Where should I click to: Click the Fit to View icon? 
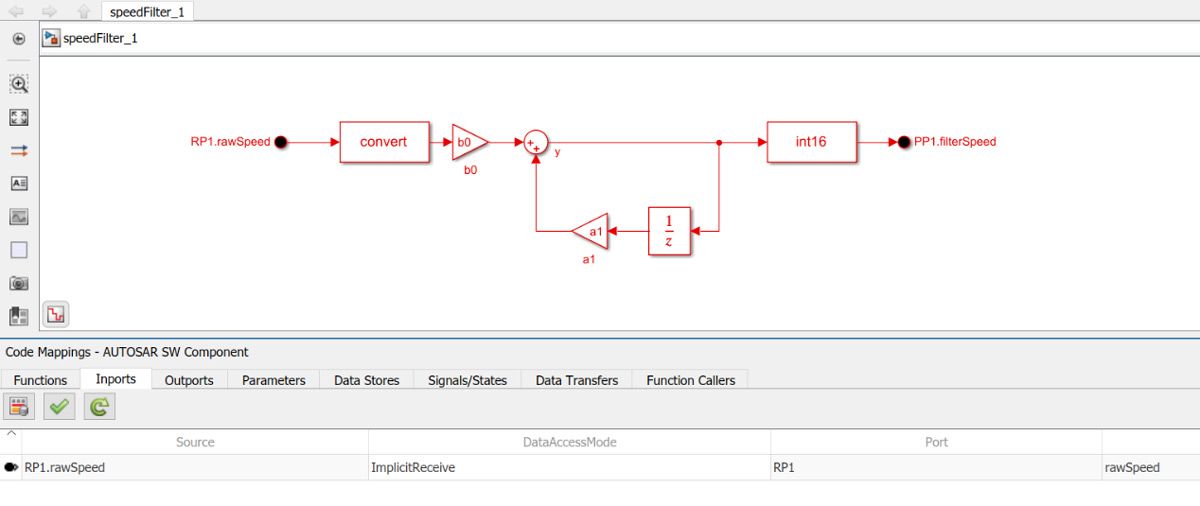(x=18, y=118)
